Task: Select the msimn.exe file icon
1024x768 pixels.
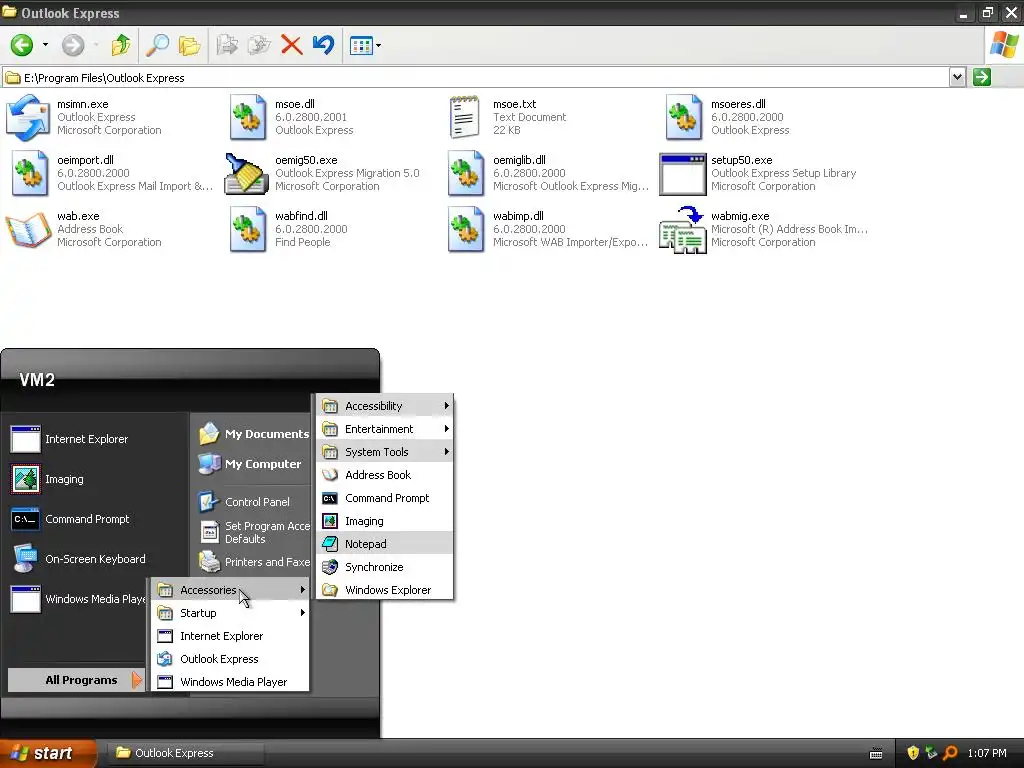Action: pos(28,118)
